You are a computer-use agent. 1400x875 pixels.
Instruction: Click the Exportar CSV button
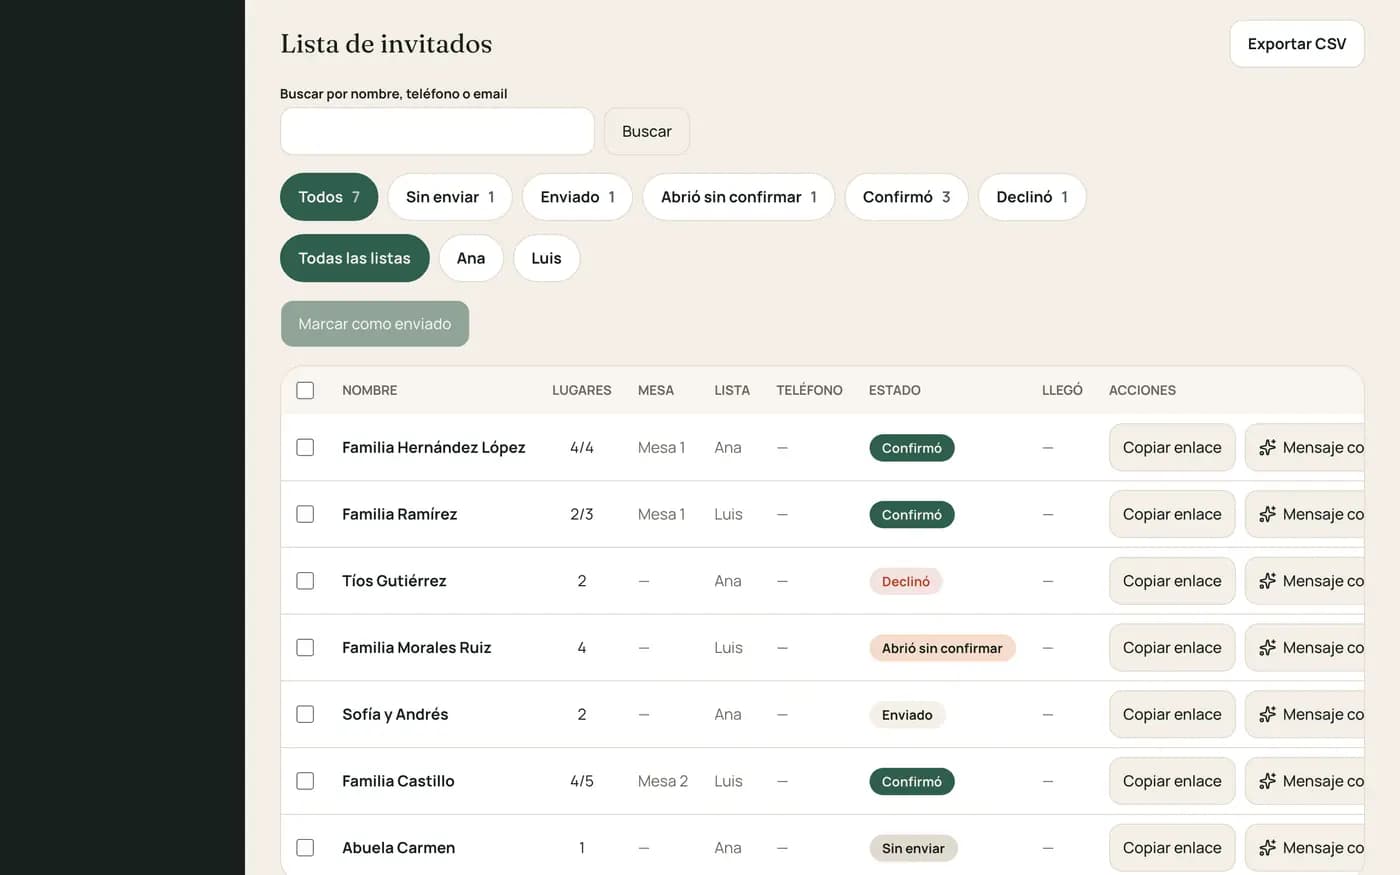(x=1297, y=44)
